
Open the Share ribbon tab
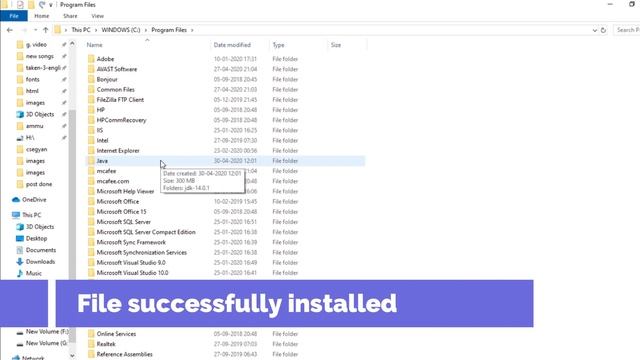click(x=70, y=16)
